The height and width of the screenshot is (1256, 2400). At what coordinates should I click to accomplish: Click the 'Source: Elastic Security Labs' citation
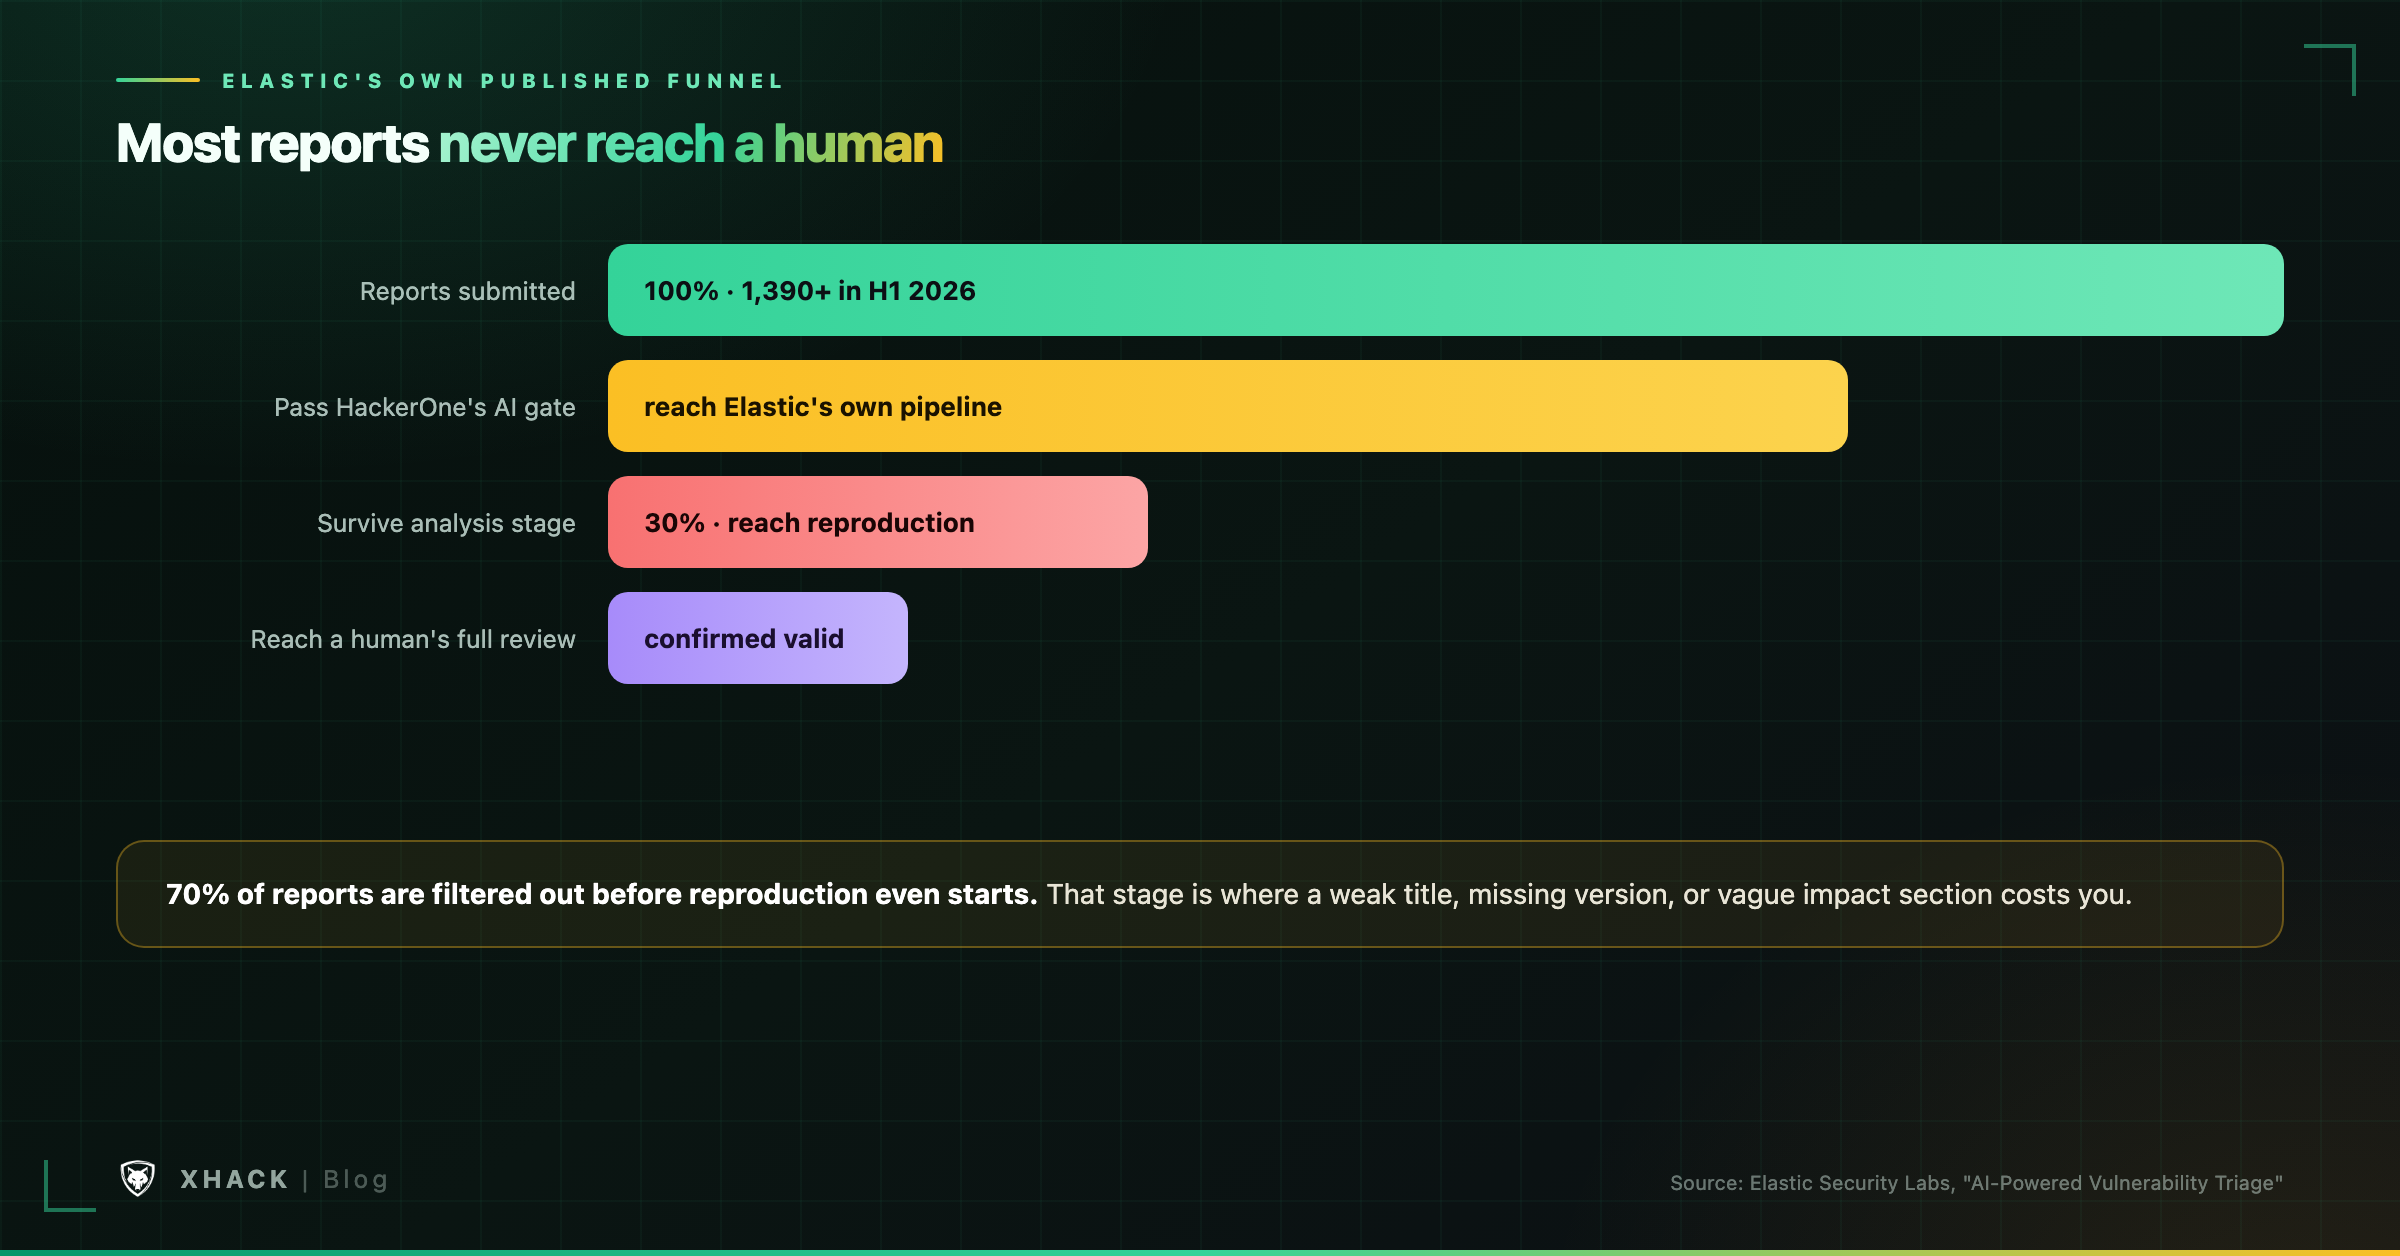click(x=1976, y=1183)
